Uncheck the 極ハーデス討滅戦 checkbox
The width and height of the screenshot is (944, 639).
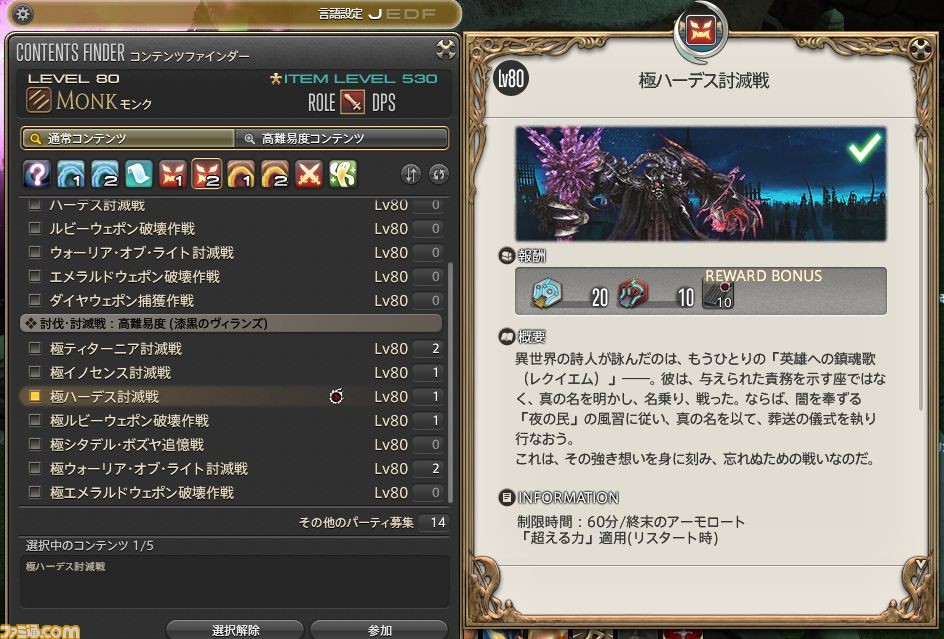[35, 396]
